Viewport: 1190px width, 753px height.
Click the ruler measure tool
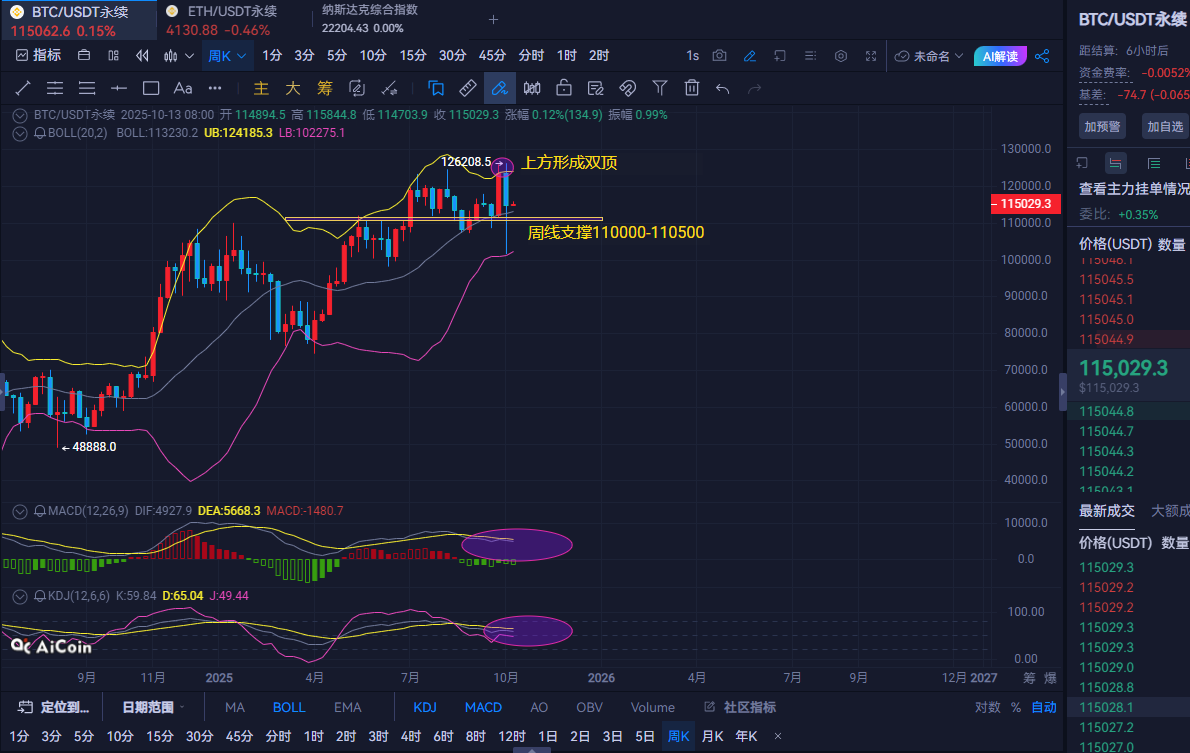click(x=468, y=88)
